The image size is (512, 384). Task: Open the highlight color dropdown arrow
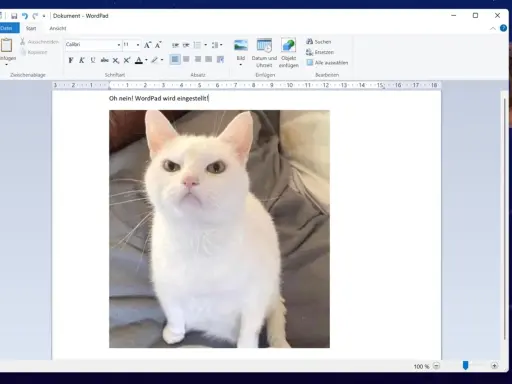(162, 60)
